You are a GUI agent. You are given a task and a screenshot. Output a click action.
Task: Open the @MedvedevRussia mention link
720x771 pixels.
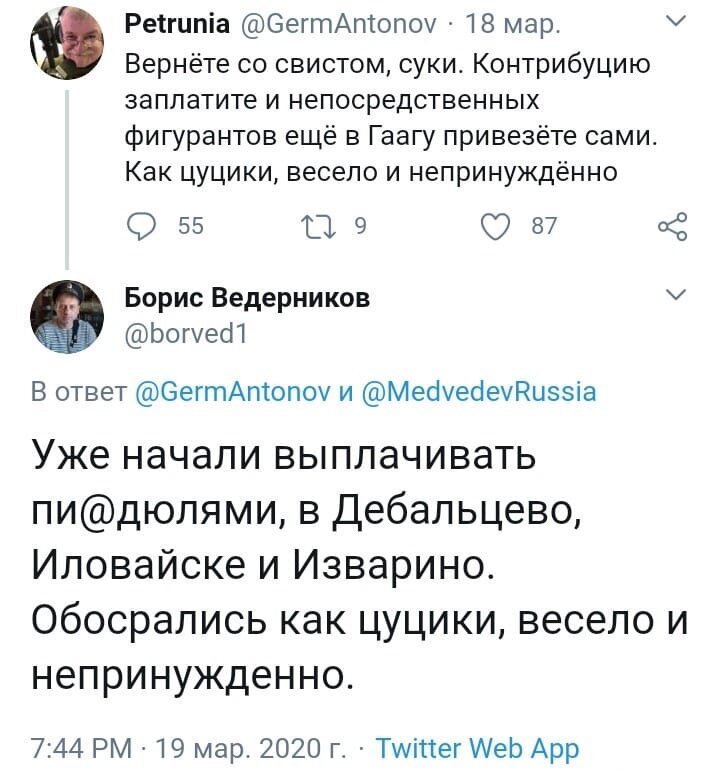479,392
